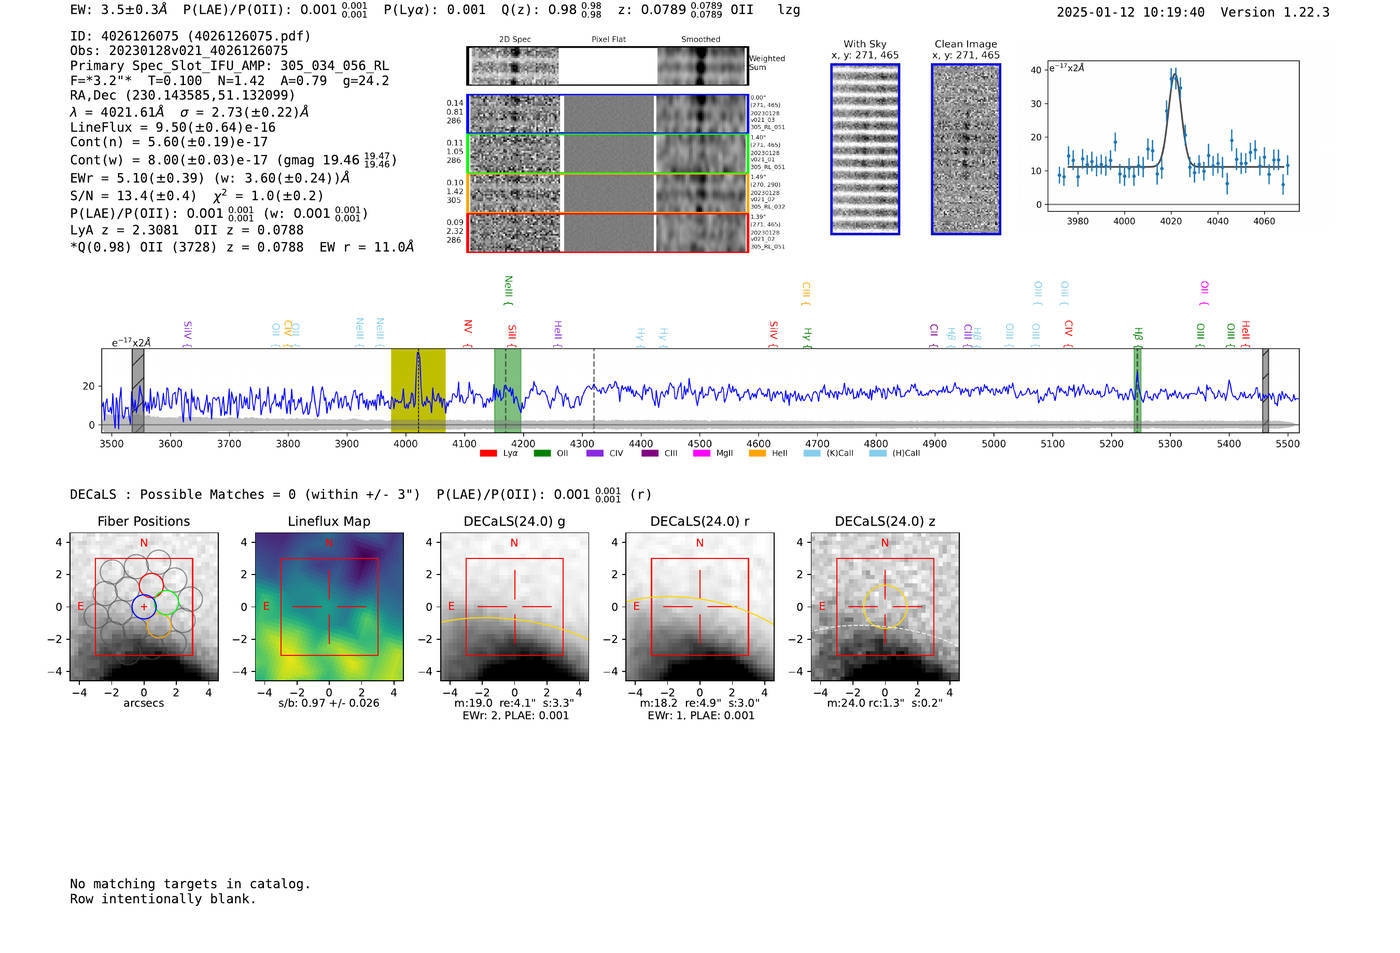
Task: Click the orange fiber circle
Action: [x=159, y=625]
